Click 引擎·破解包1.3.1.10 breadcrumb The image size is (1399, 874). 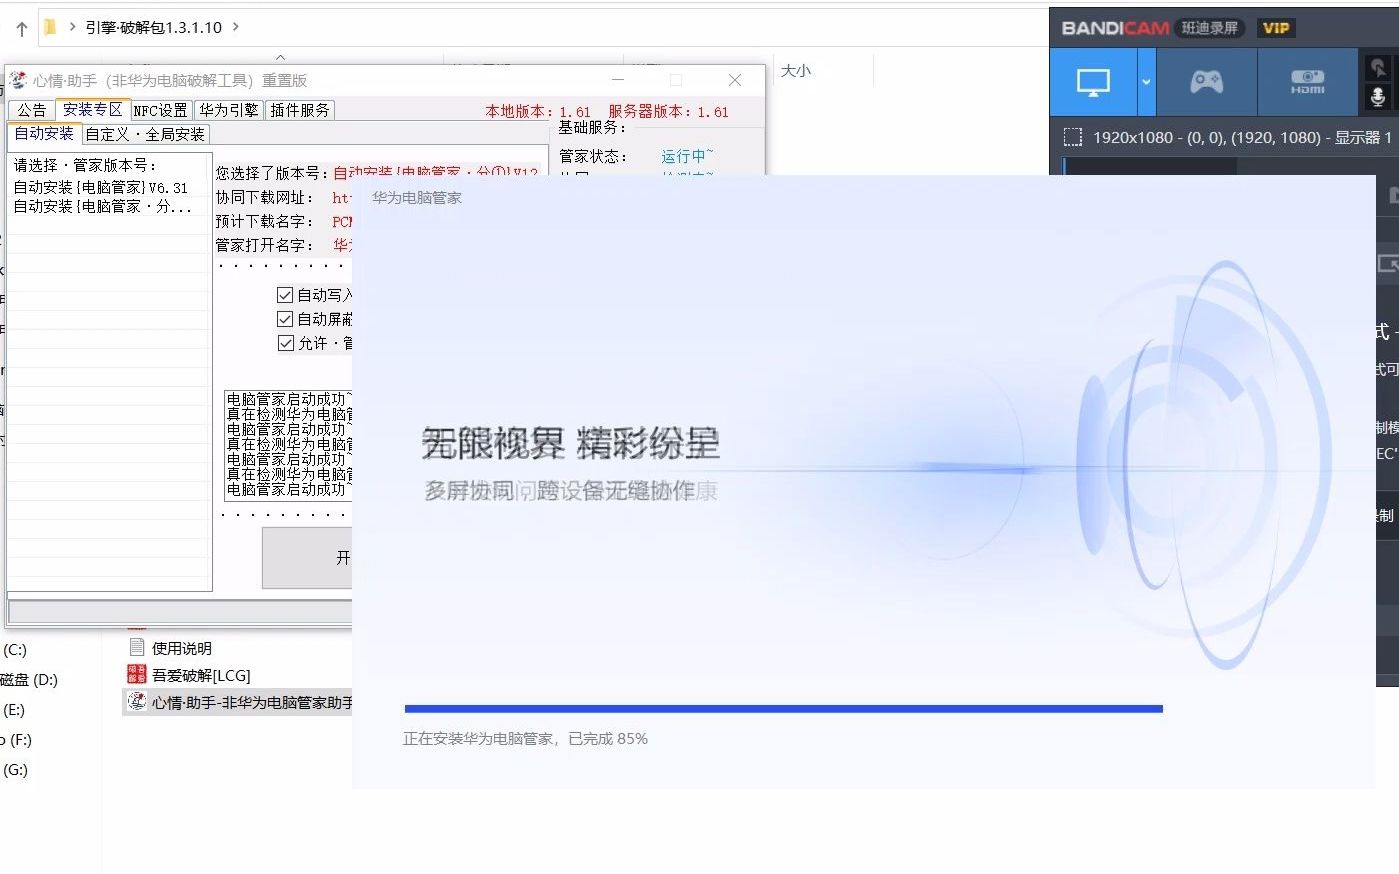(154, 27)
